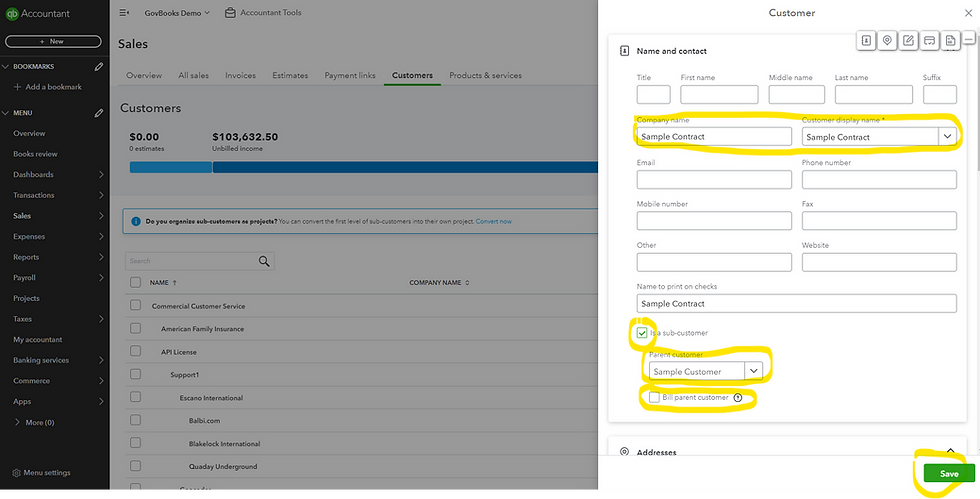Jump to Name and contact section icon
This screenshot has height=499, width=980.
[866, 41]
